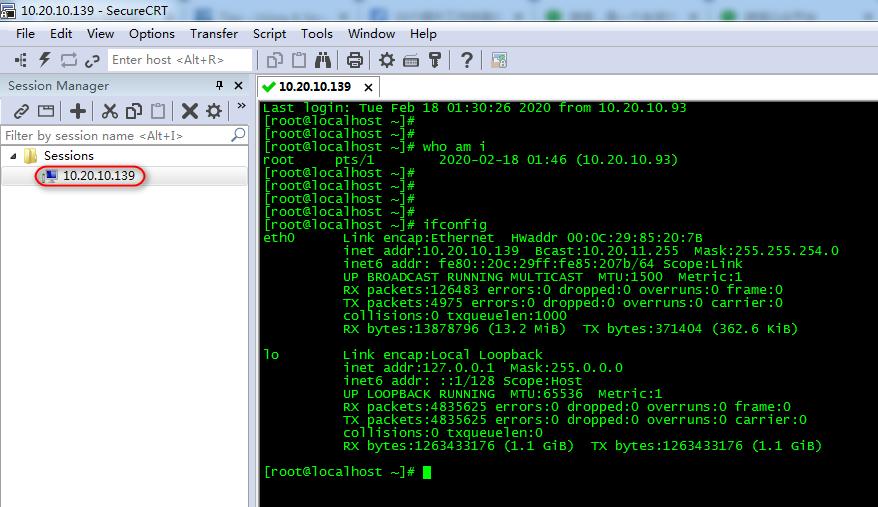Screen dimensions: 878x507
Task: Delete session with the X icon
Action: pos(190,111)
